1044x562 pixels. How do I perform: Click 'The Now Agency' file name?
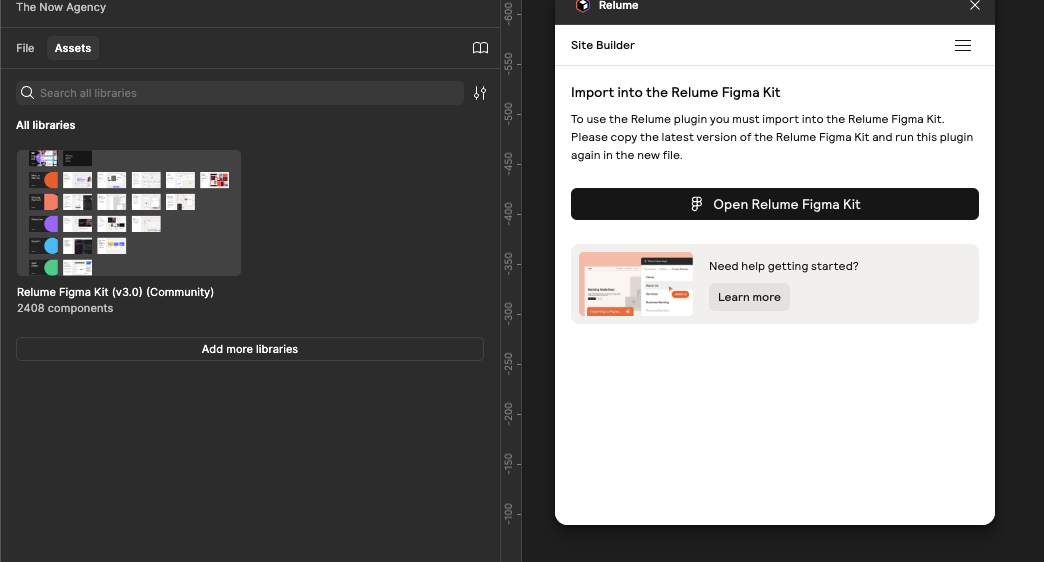(x=61, y=7)
